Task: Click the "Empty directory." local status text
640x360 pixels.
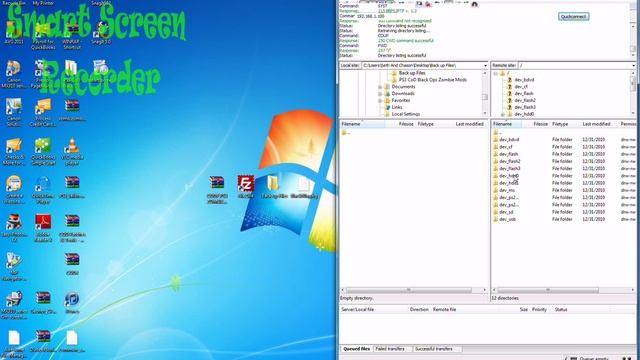Action: pos(357,298)
